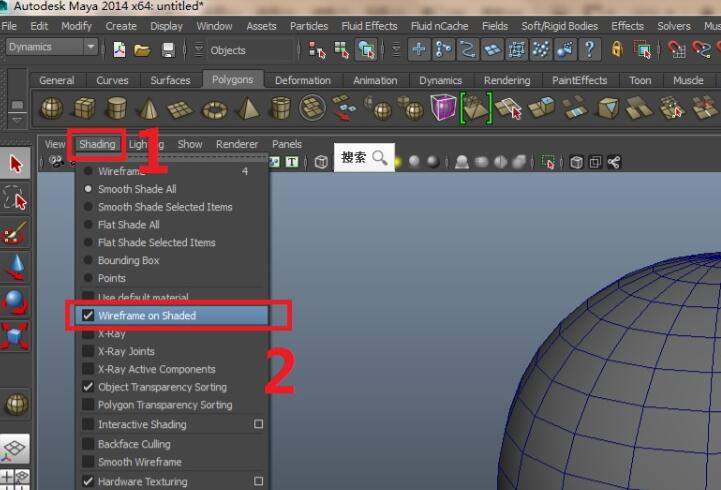Open Hardware Texturing option box
Image resolution: width=721 pixels, height=490 pixels.
tap(259, 482)
